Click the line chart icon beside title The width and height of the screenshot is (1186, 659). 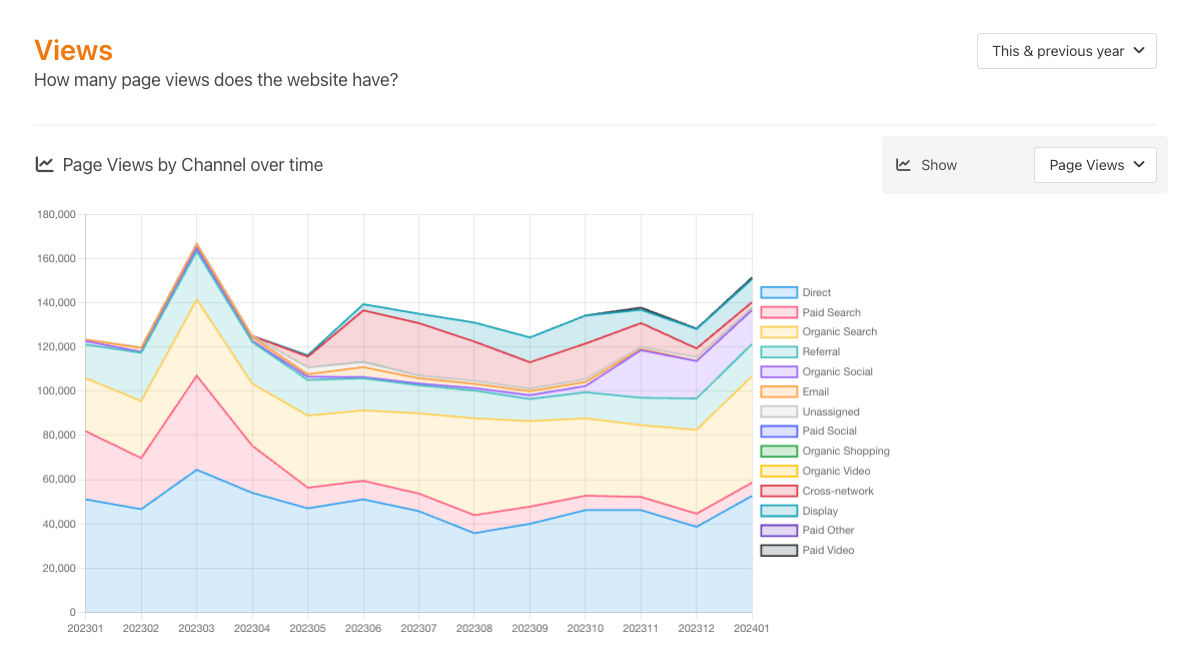(44, 165)
